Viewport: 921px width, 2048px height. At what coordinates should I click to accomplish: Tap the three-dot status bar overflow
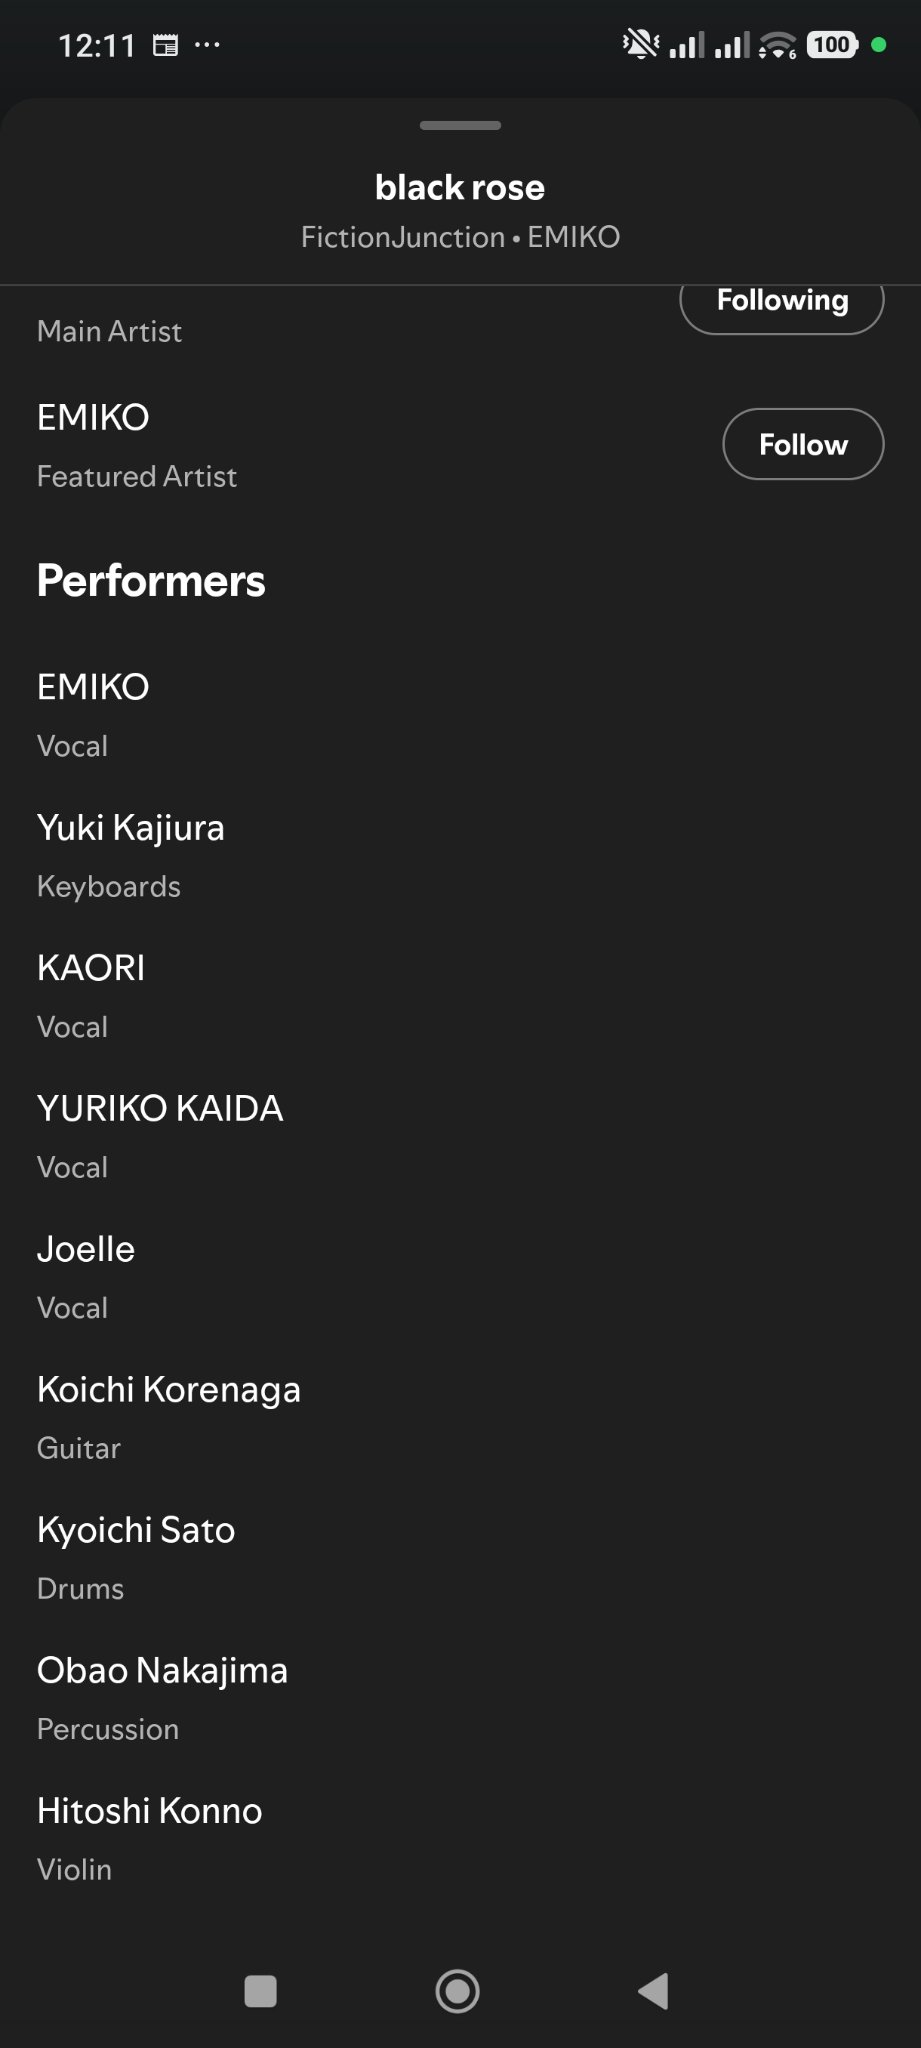[x=207, y=45]
